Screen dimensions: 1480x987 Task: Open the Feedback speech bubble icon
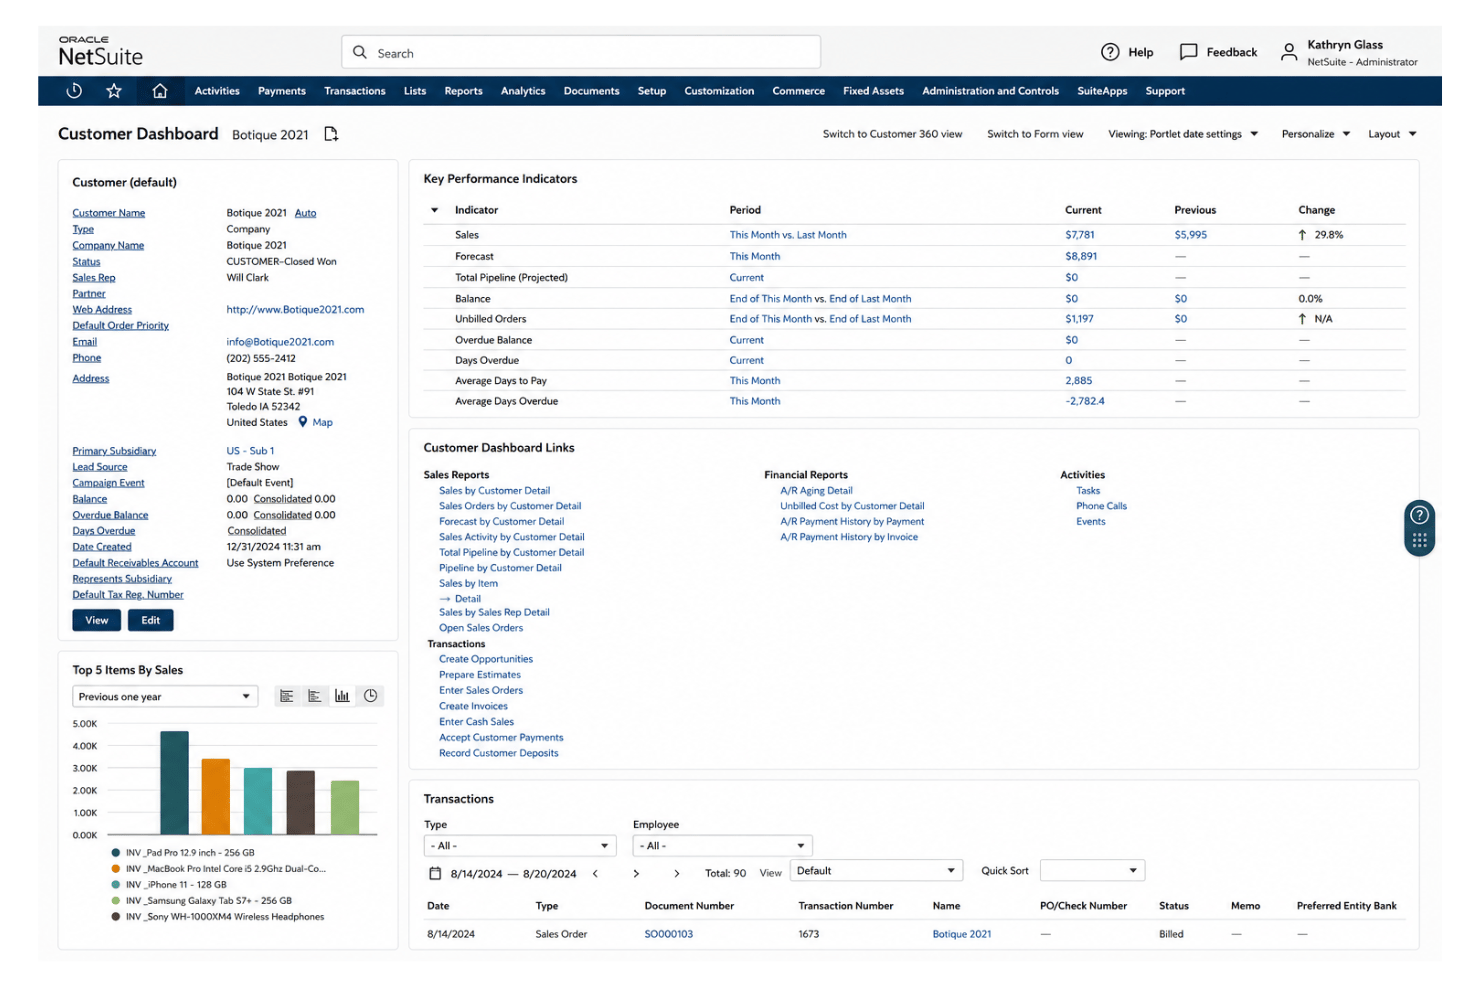point(1188,52)
